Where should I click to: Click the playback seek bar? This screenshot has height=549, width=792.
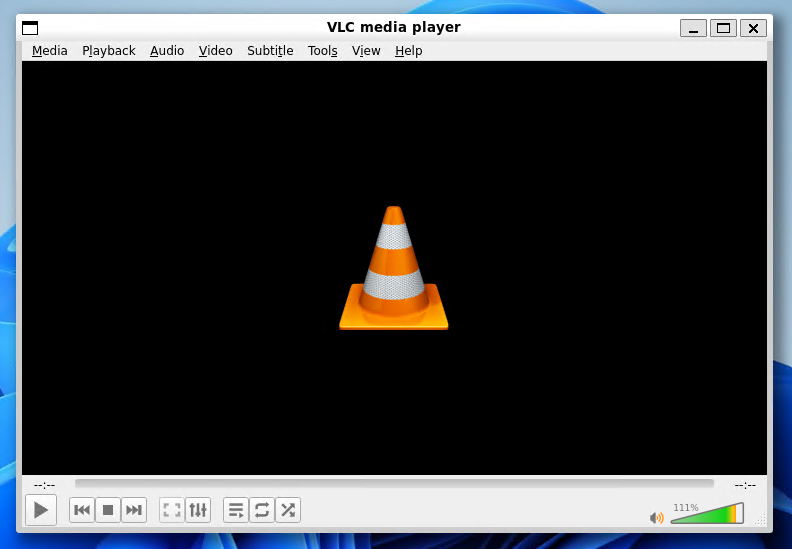(394, 484)
